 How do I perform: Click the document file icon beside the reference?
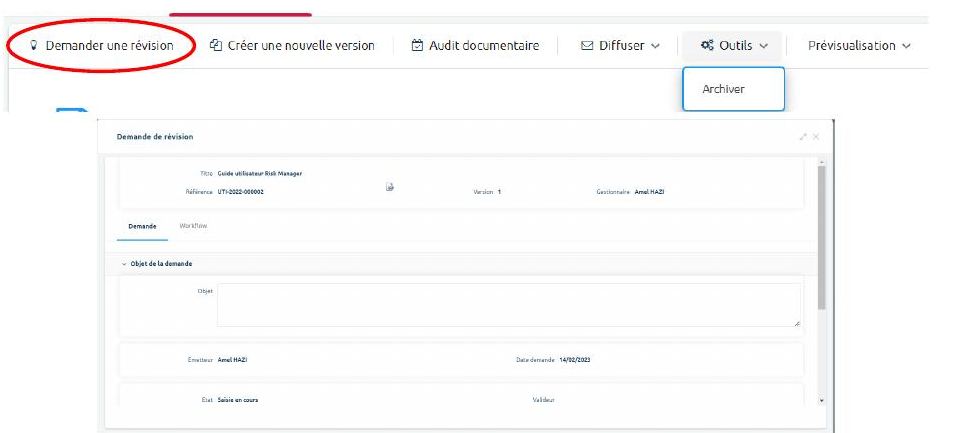(391, 187)
